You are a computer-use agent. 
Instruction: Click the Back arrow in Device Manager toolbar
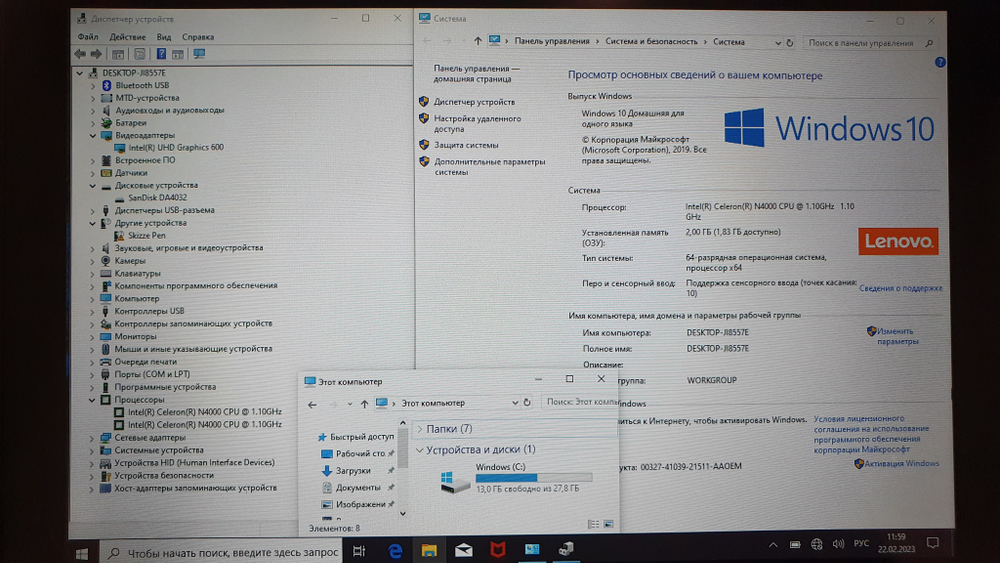(x=80, y=54)
